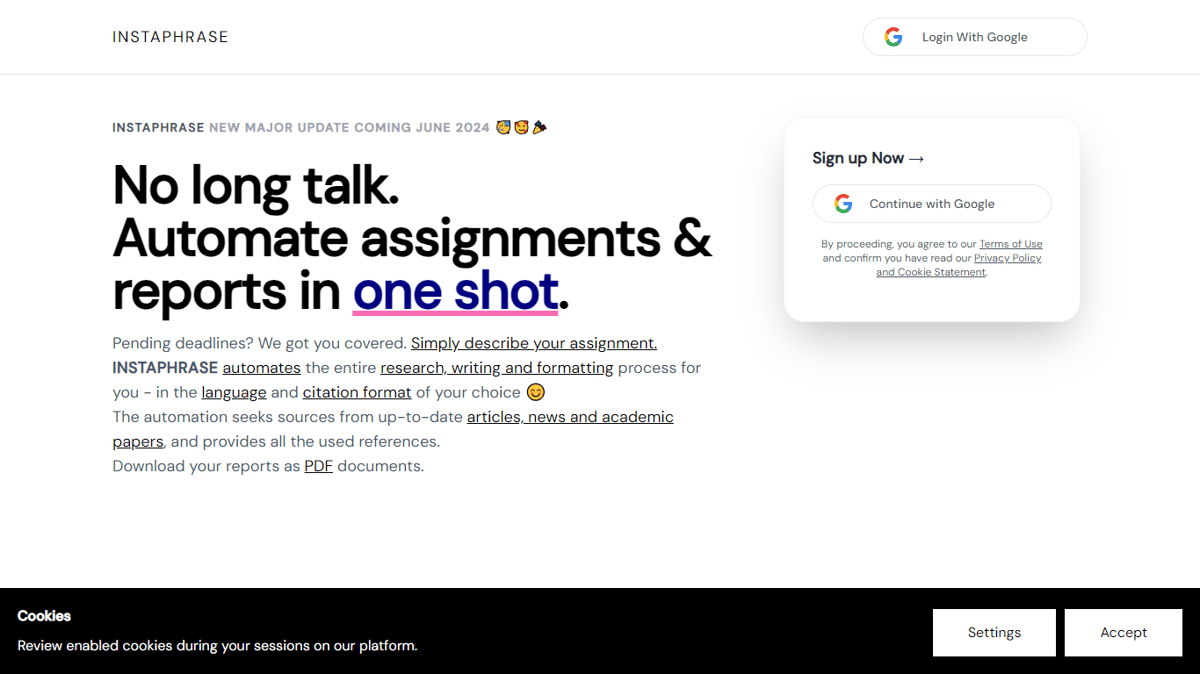Click the Google icon in sign-up card
The height and width of the screenshot is (674, 1200).
tap(843, 204)
